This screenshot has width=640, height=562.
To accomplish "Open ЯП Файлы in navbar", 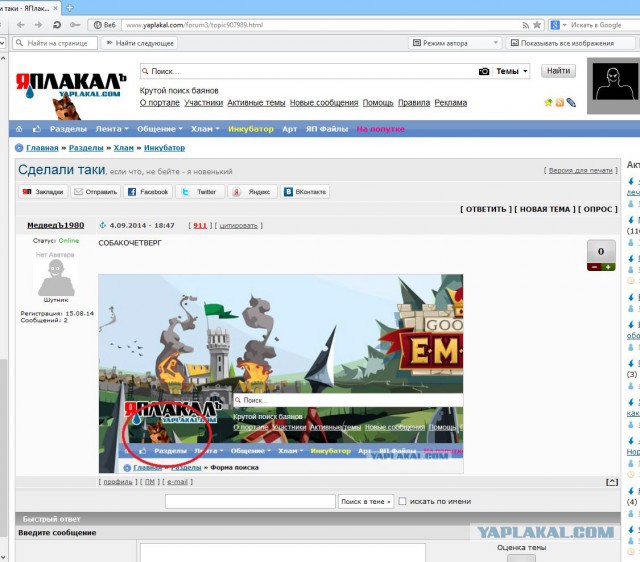I will tap(327, 129).
